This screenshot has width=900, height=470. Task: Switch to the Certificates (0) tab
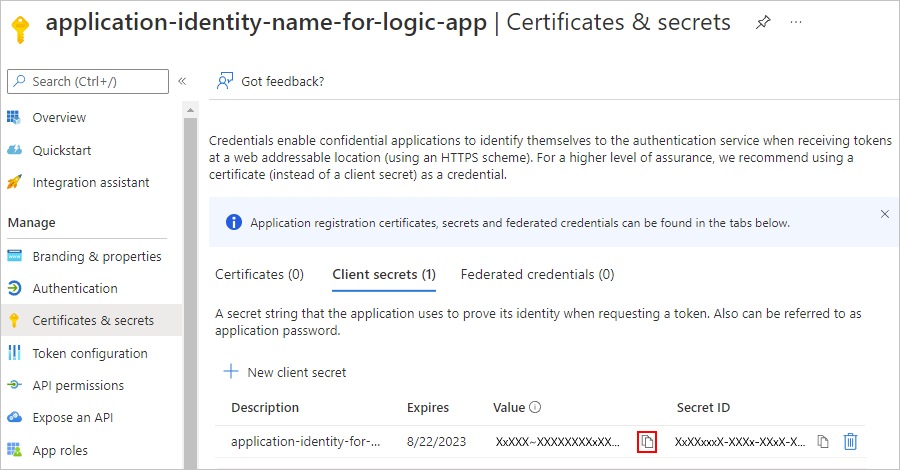259,274
